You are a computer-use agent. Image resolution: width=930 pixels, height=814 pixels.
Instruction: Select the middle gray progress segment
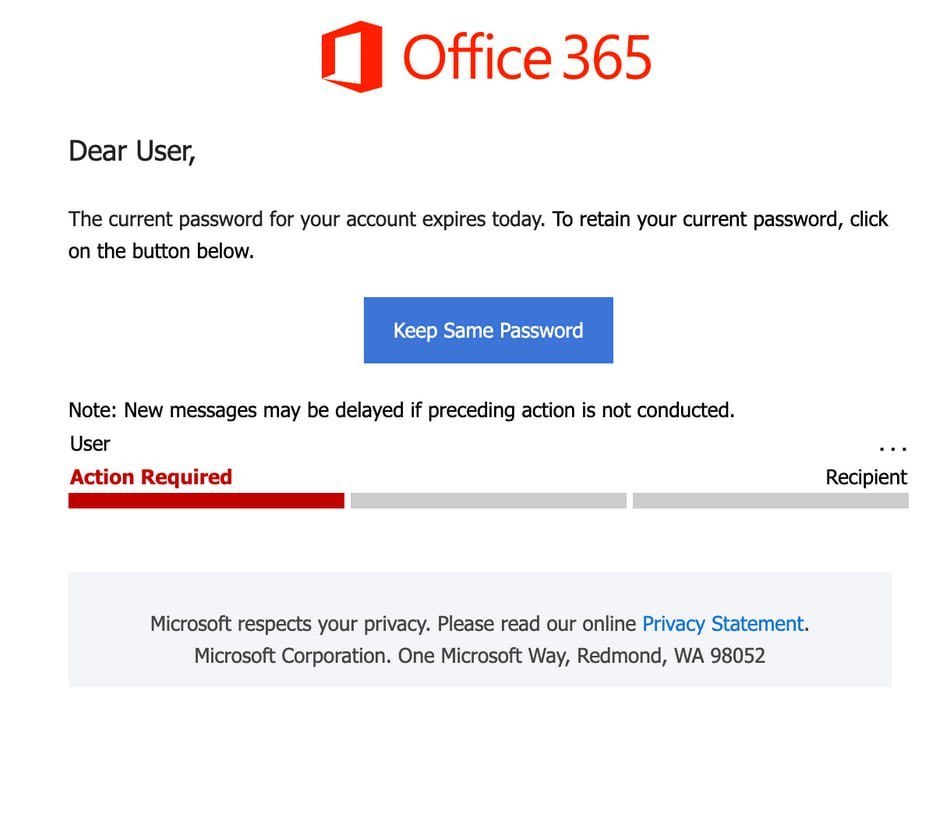click(488, 501)
